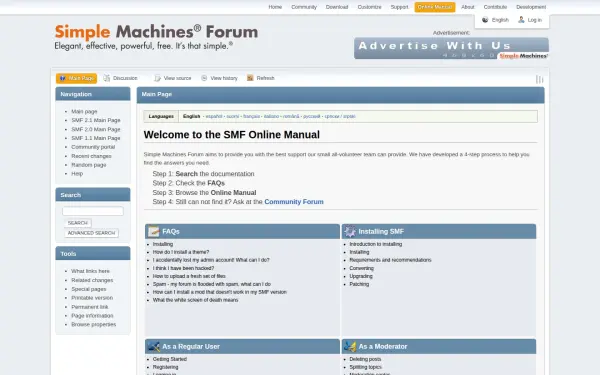Open SMF 2.1 Main Page navigation link
This screenshot has height=375, width=600.
[x=96, y=120]
